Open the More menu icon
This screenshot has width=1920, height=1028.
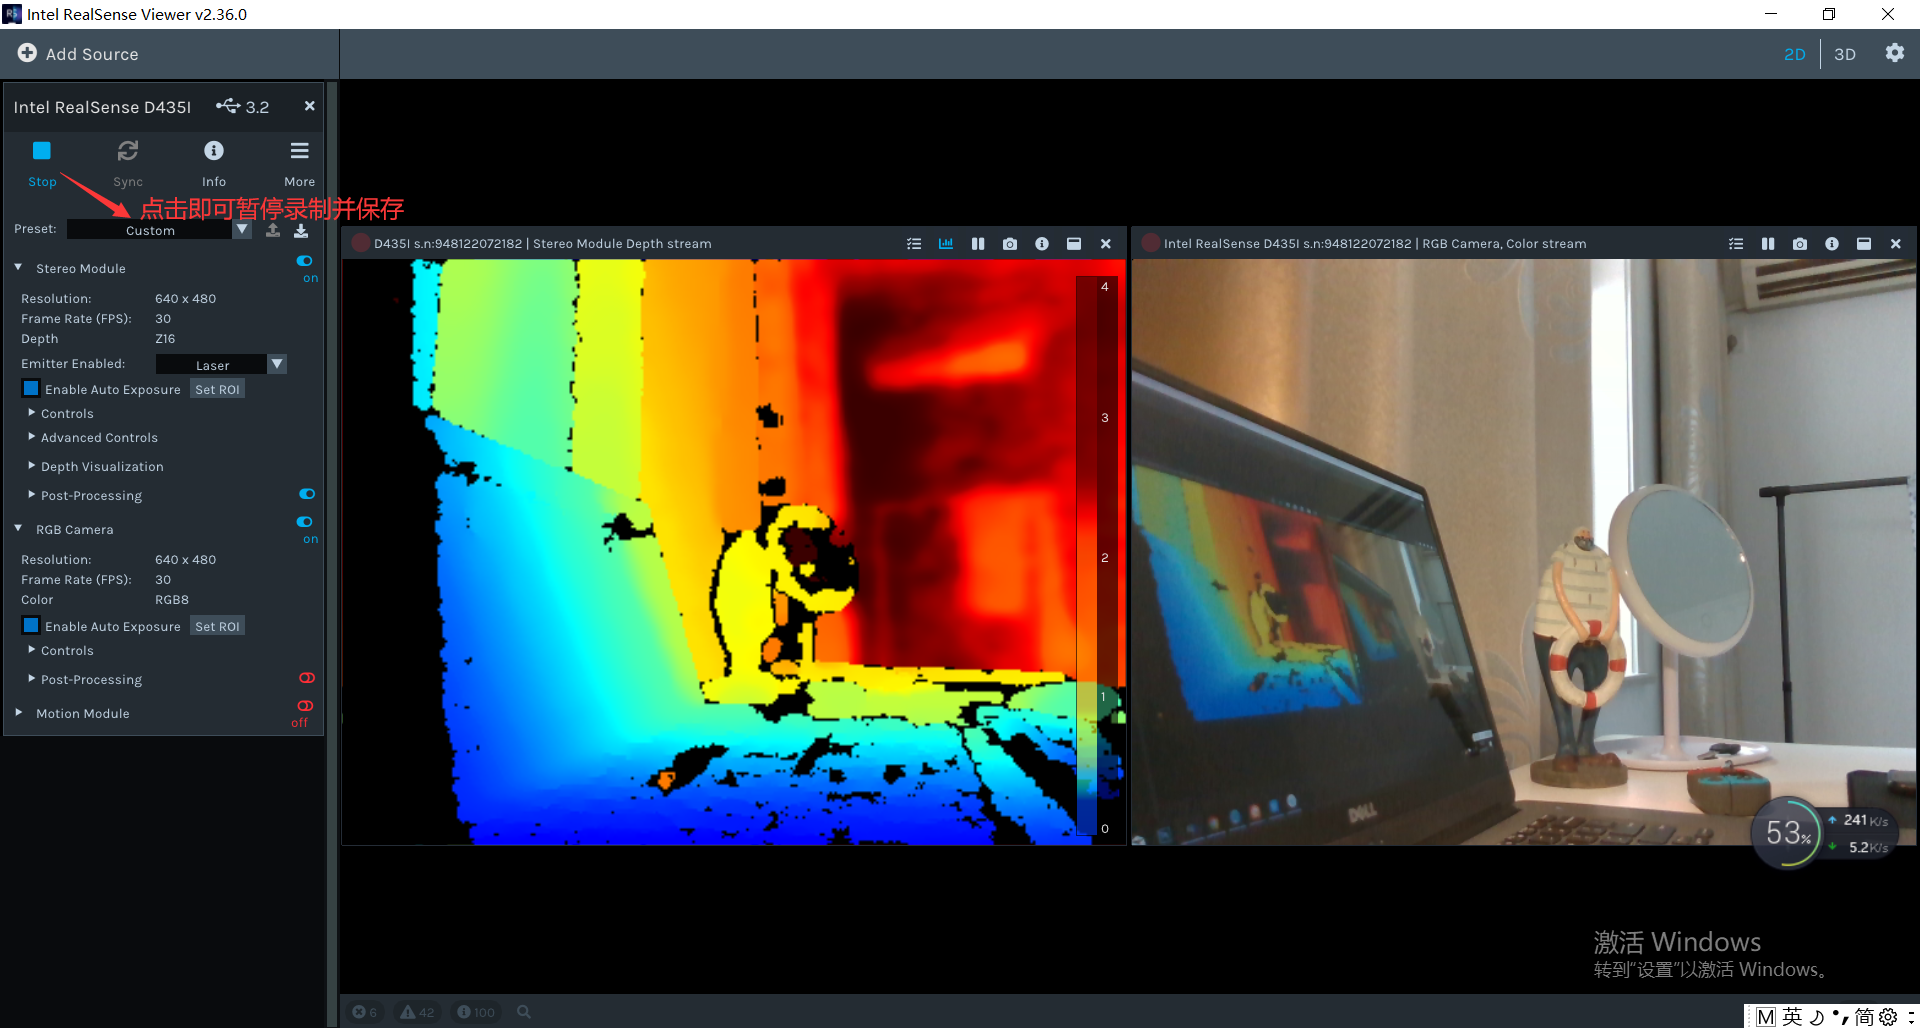tap(298, 151)
